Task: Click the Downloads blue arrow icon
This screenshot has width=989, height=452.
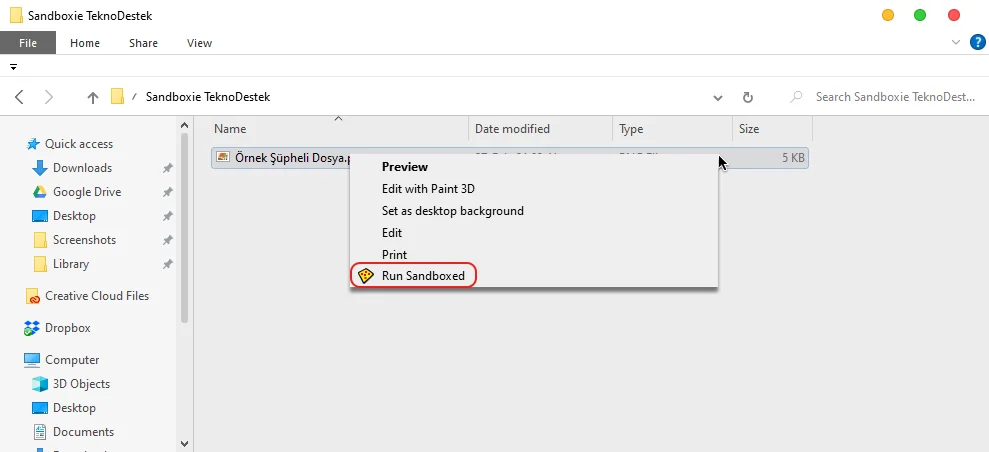Action: 40,168
